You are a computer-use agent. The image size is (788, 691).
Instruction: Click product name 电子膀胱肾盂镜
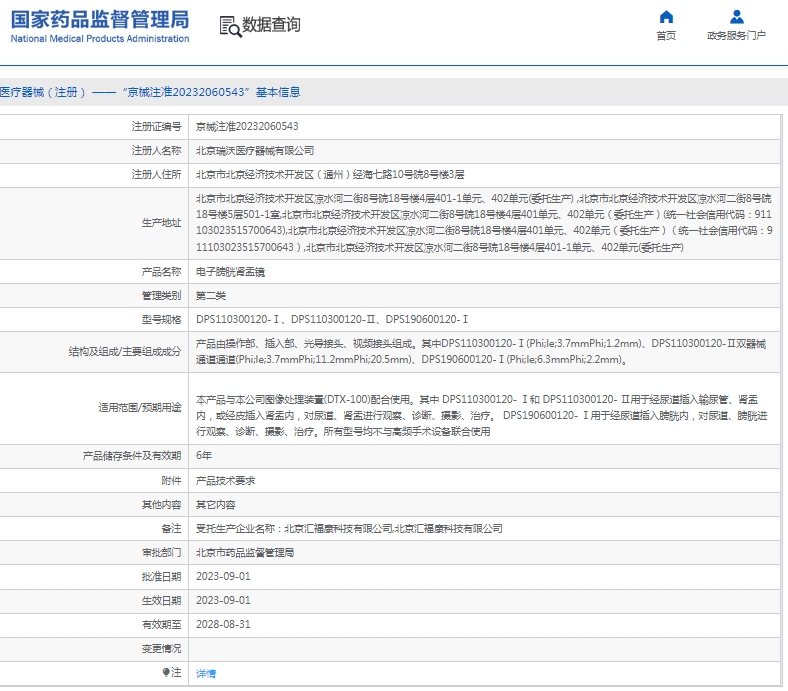pos(230,272)
